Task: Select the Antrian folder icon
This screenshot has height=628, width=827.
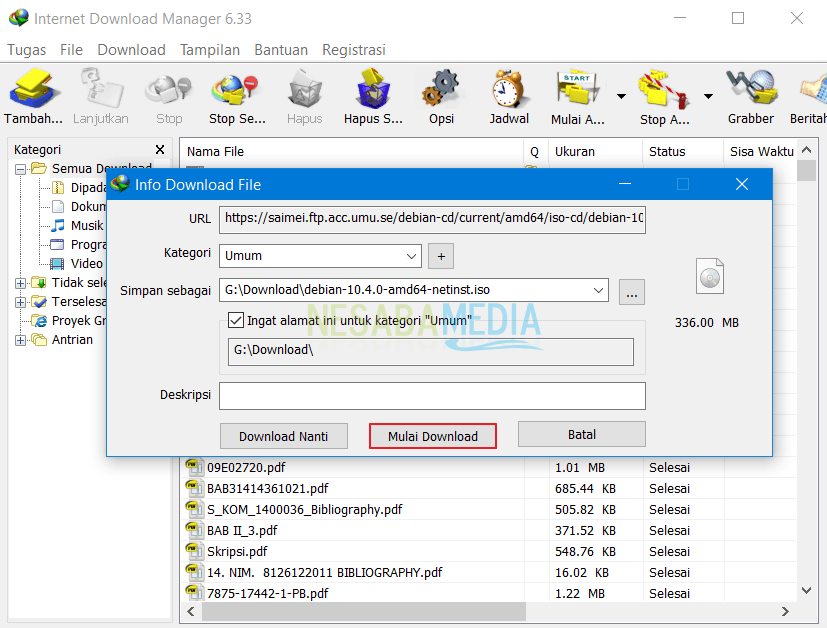Action: (x=39, y=340)
